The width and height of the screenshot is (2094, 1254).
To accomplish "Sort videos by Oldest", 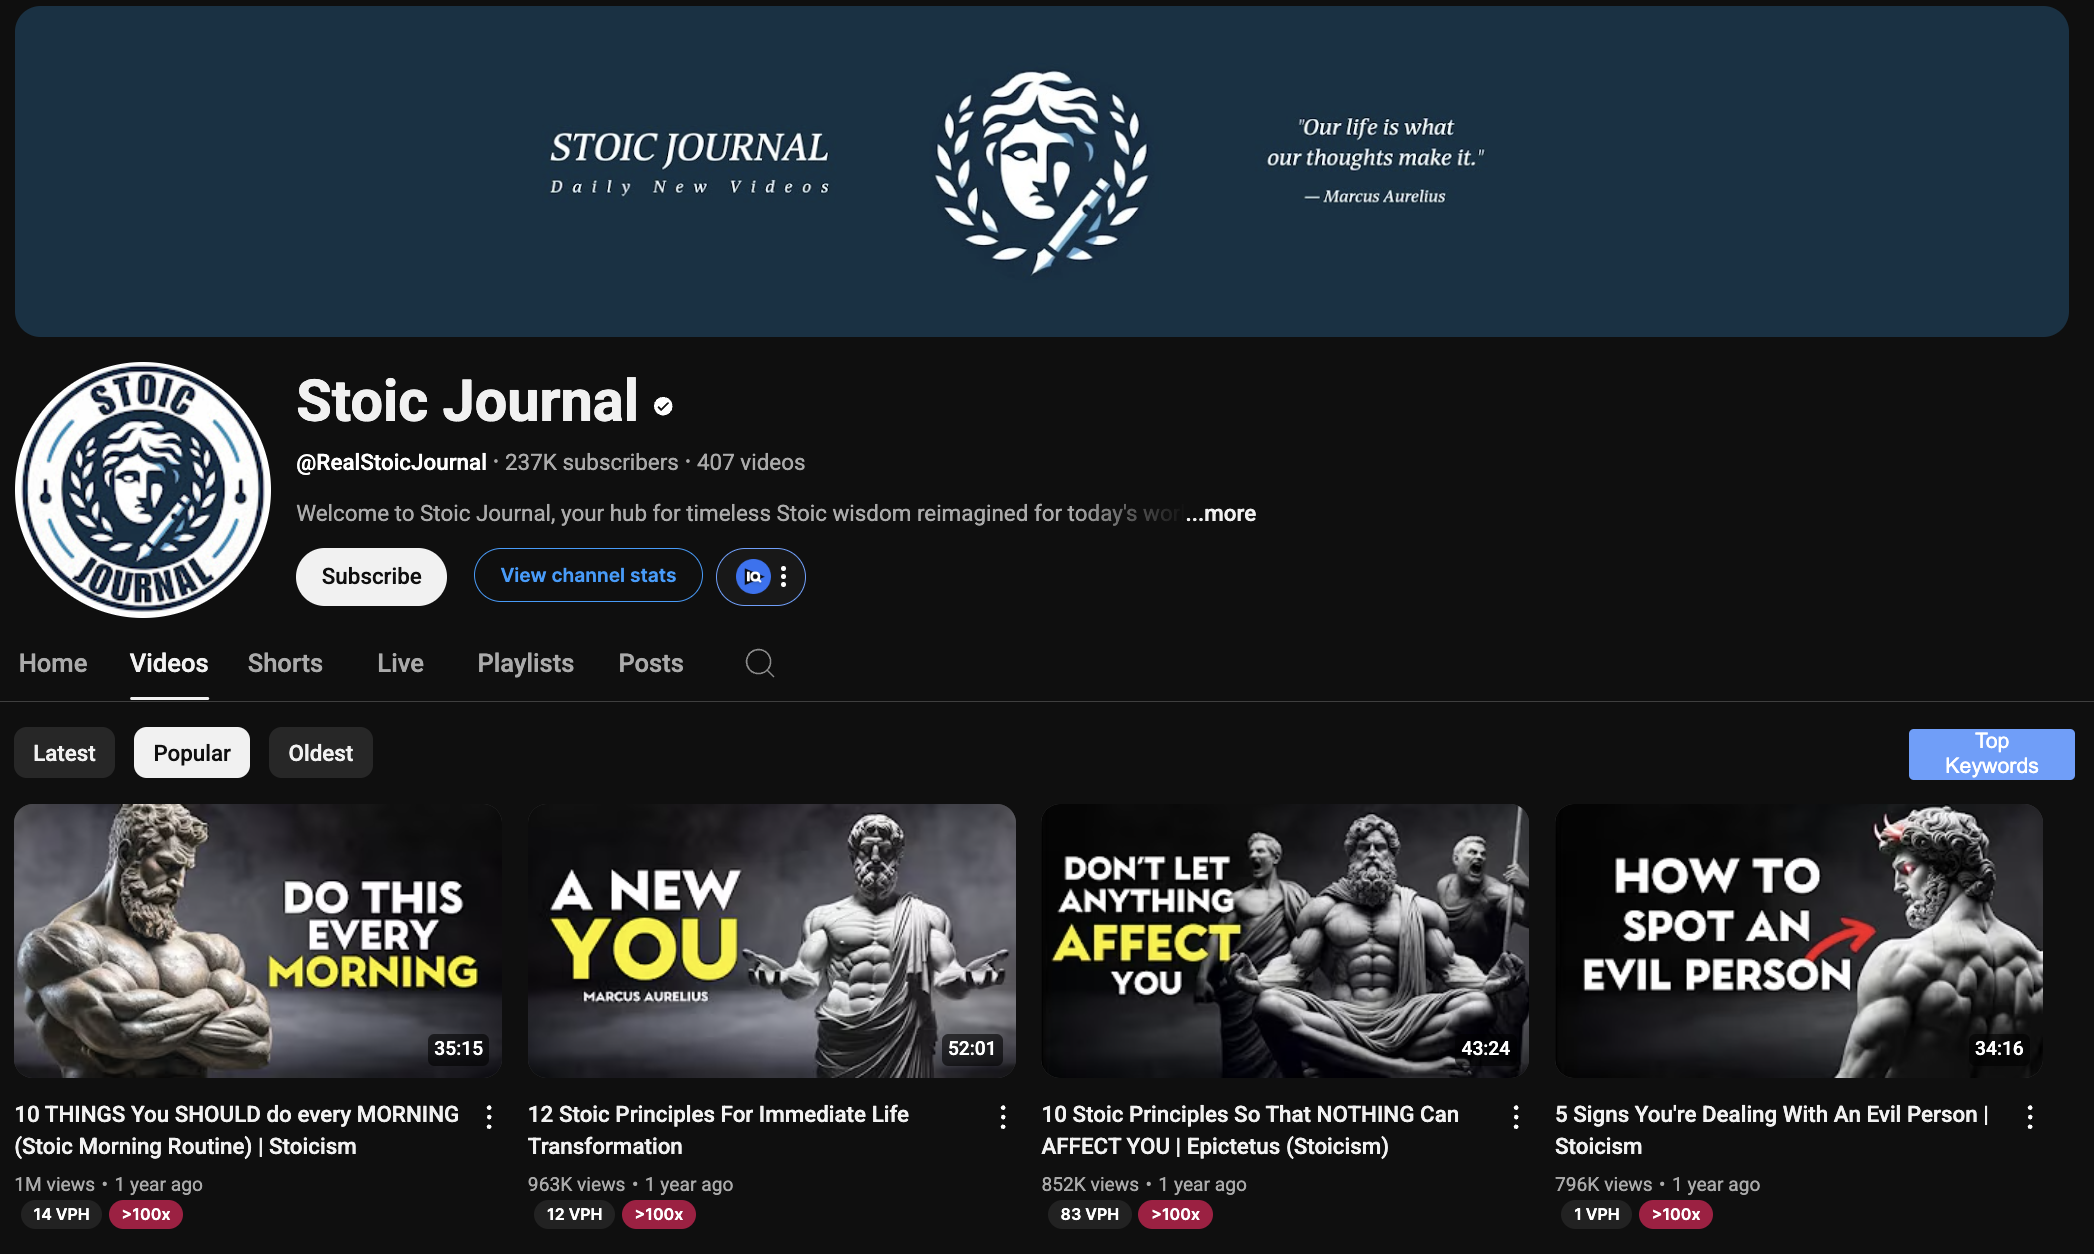I will click(x=321, y=753).
